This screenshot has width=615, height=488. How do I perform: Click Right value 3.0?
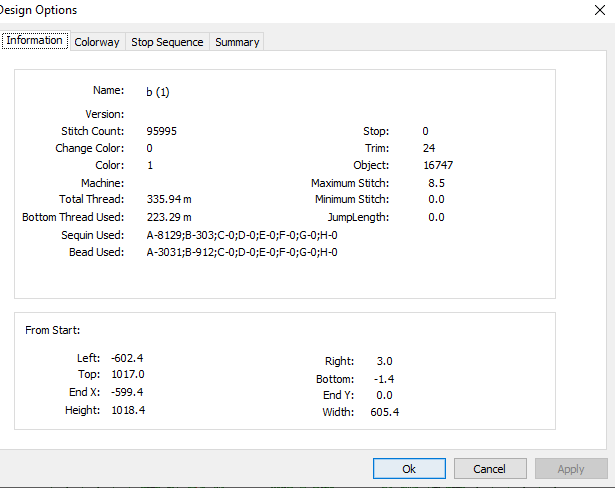[x=384, y=361]
